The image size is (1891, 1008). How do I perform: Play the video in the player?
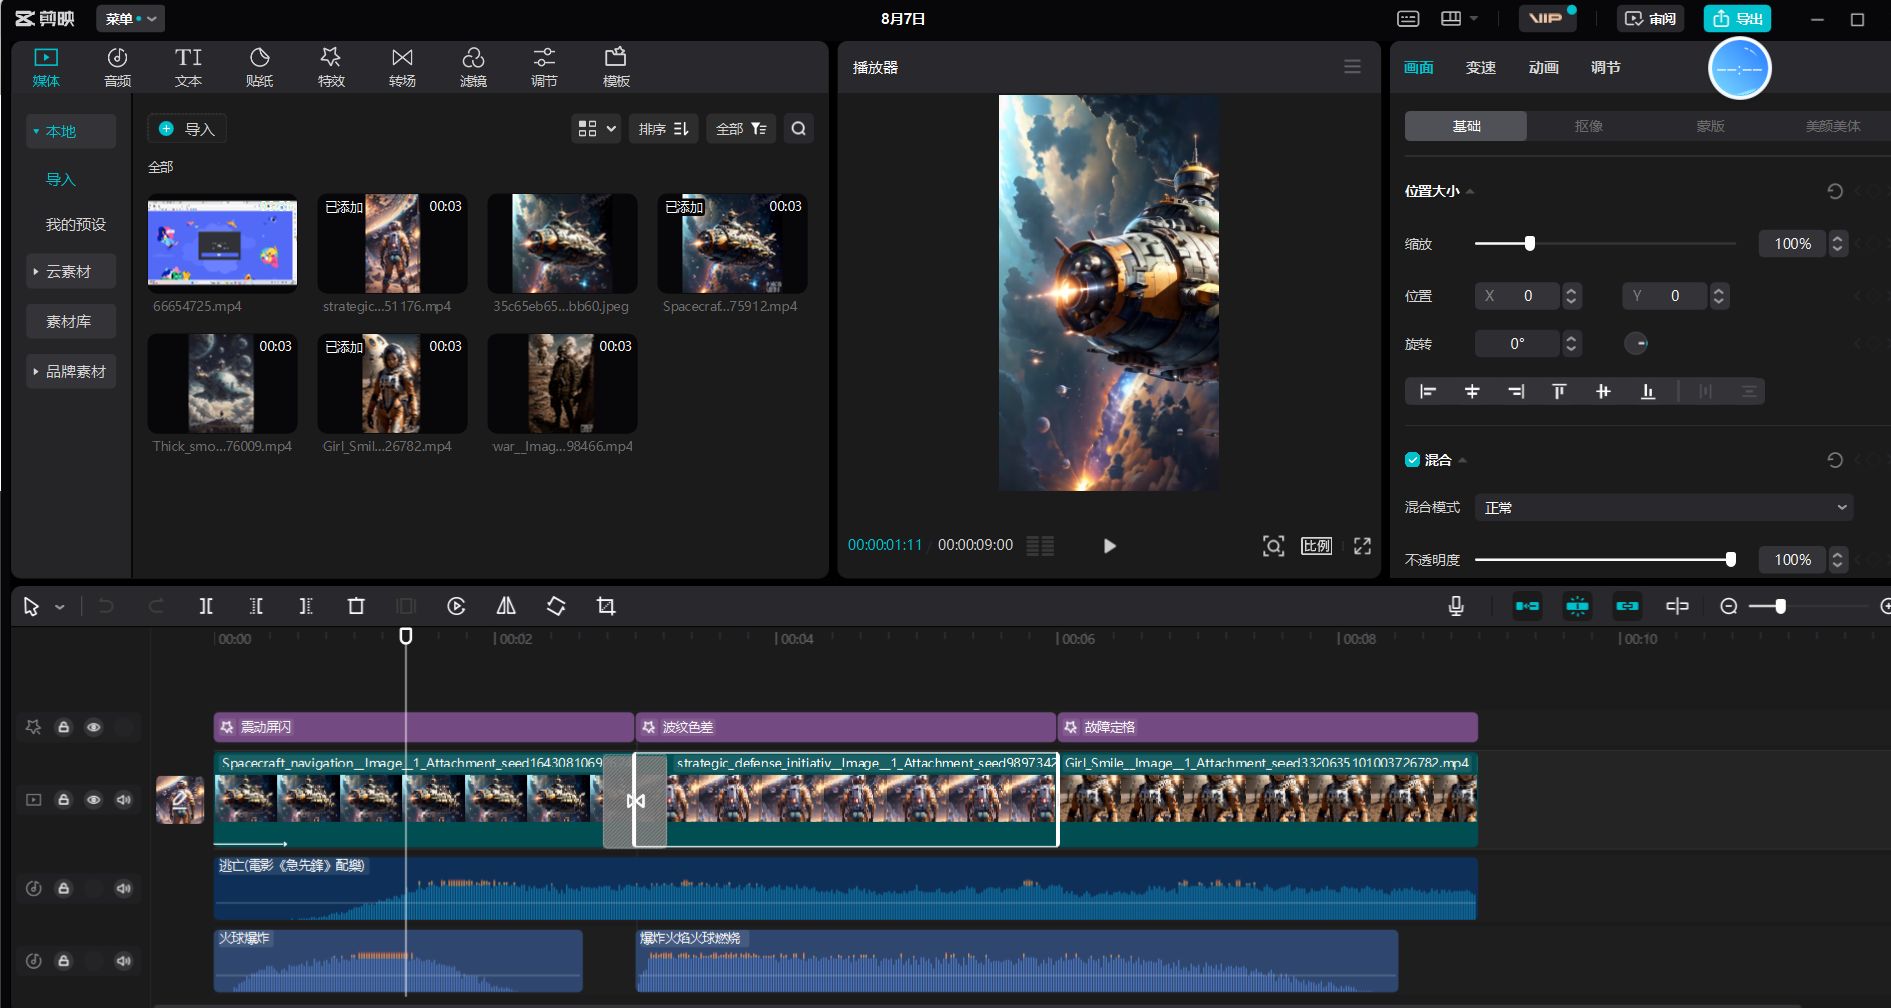coord(1109,546)
